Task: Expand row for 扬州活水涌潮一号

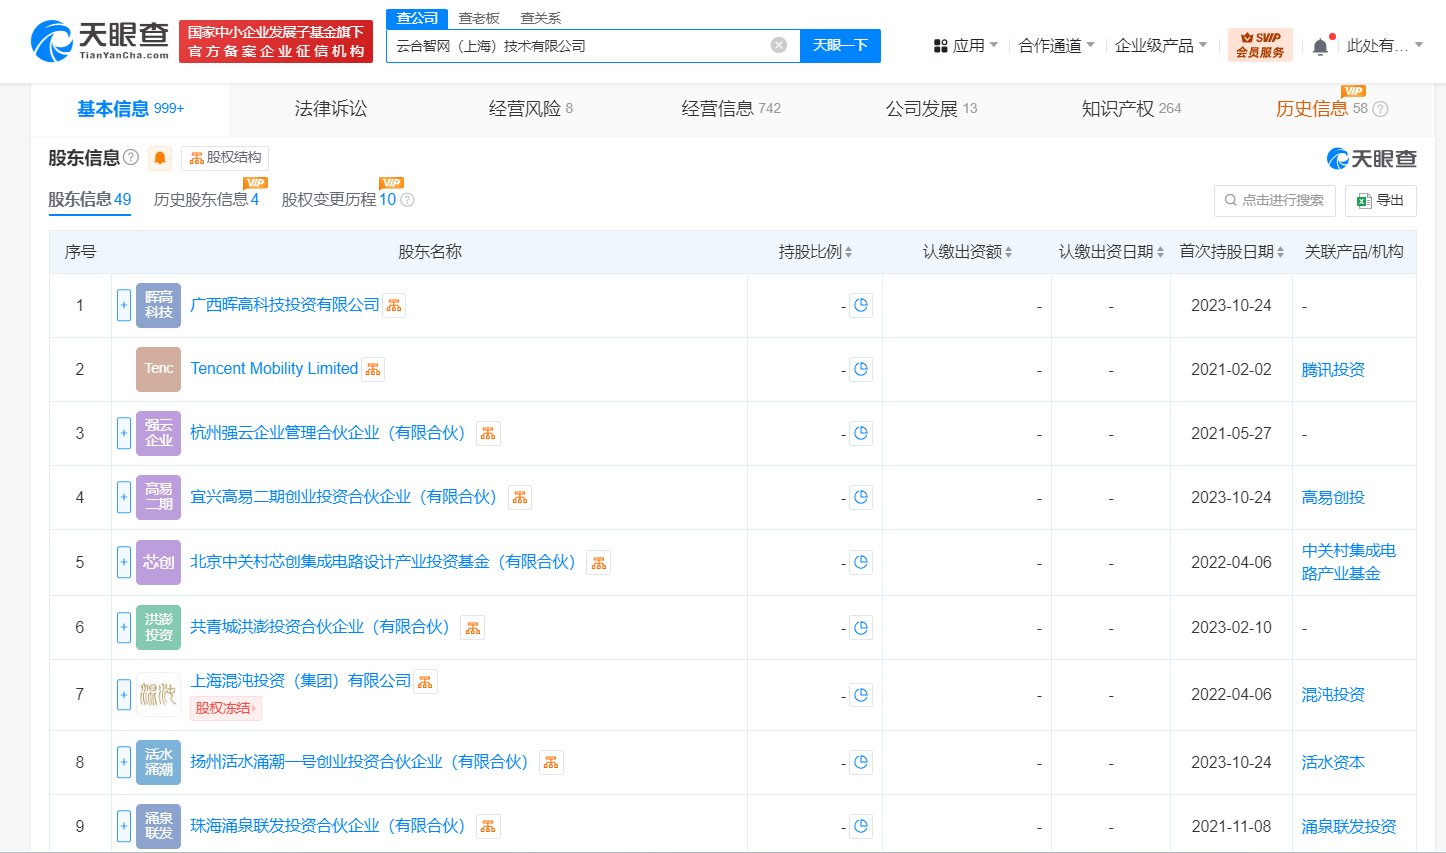Action: 124,762
